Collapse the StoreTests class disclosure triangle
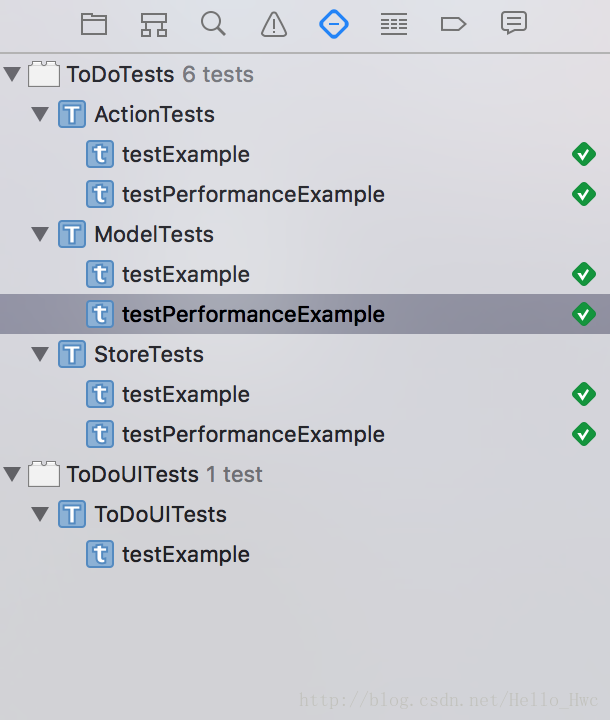Viewport: 610px width, 720px height. (x=40, y=354)
